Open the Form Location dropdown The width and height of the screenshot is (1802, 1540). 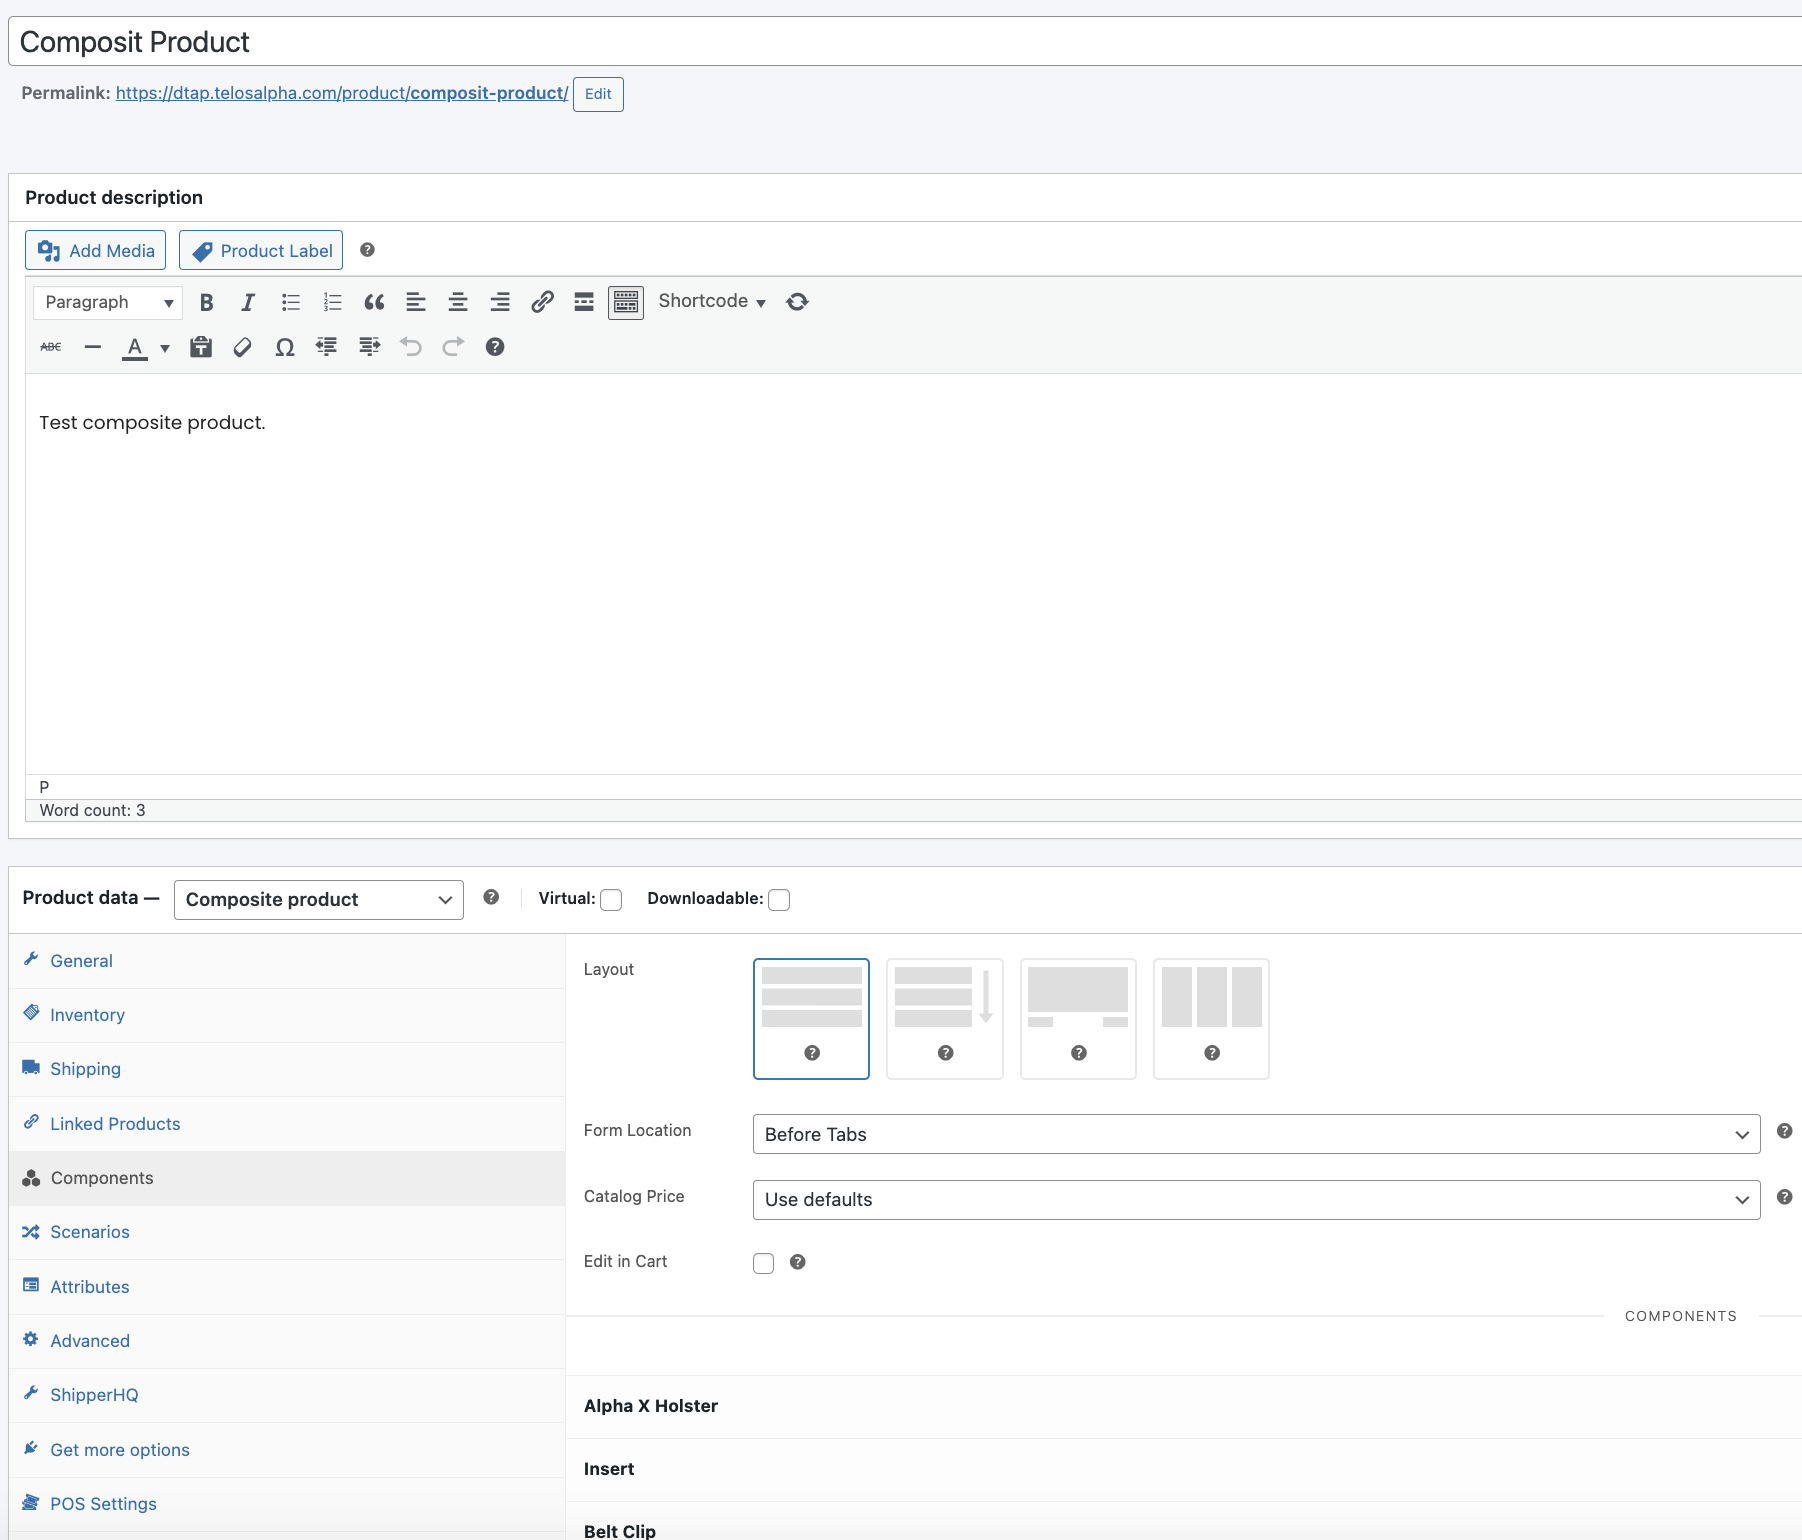(1256, 1134)
